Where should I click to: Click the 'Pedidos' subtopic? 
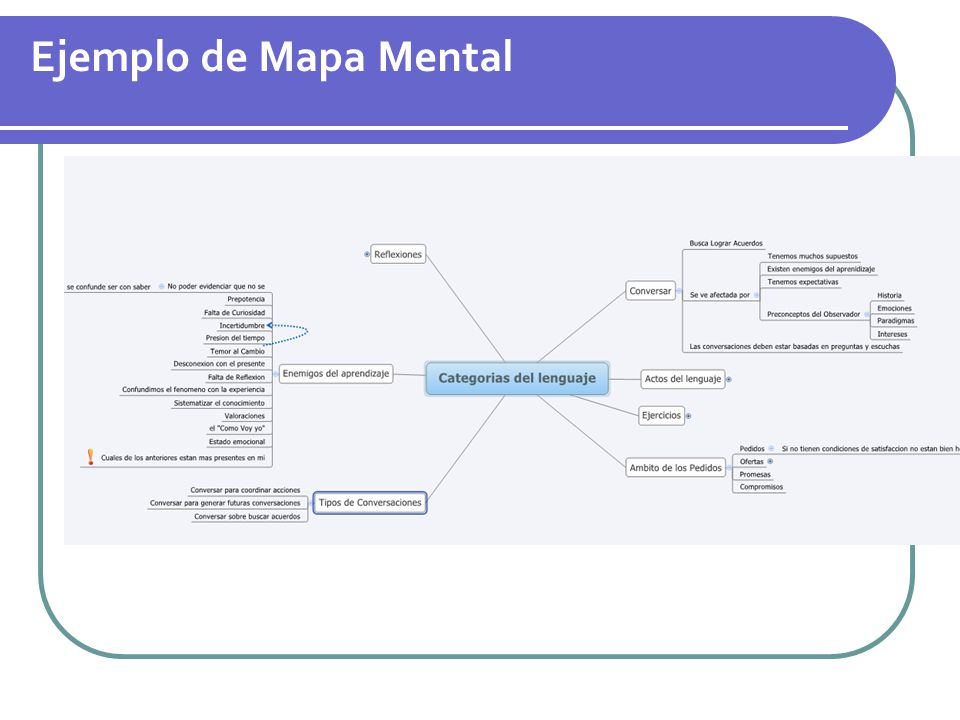[752, 449]
